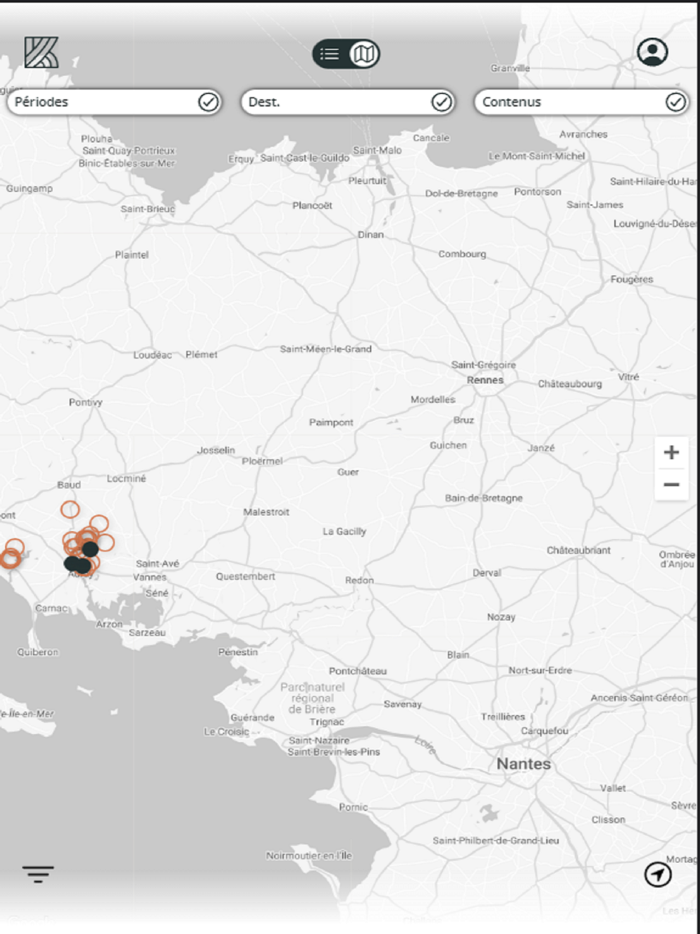700x934 pixels.
Task: Click the Pontivy label
Action: [85, 403]
